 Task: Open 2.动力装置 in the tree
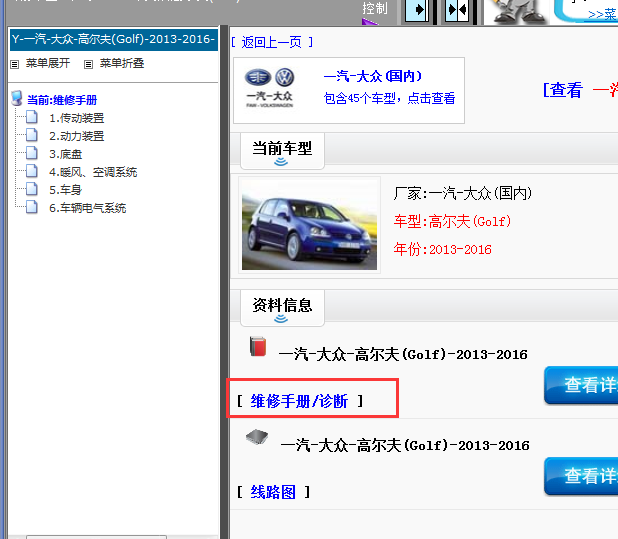pos(76,136)
